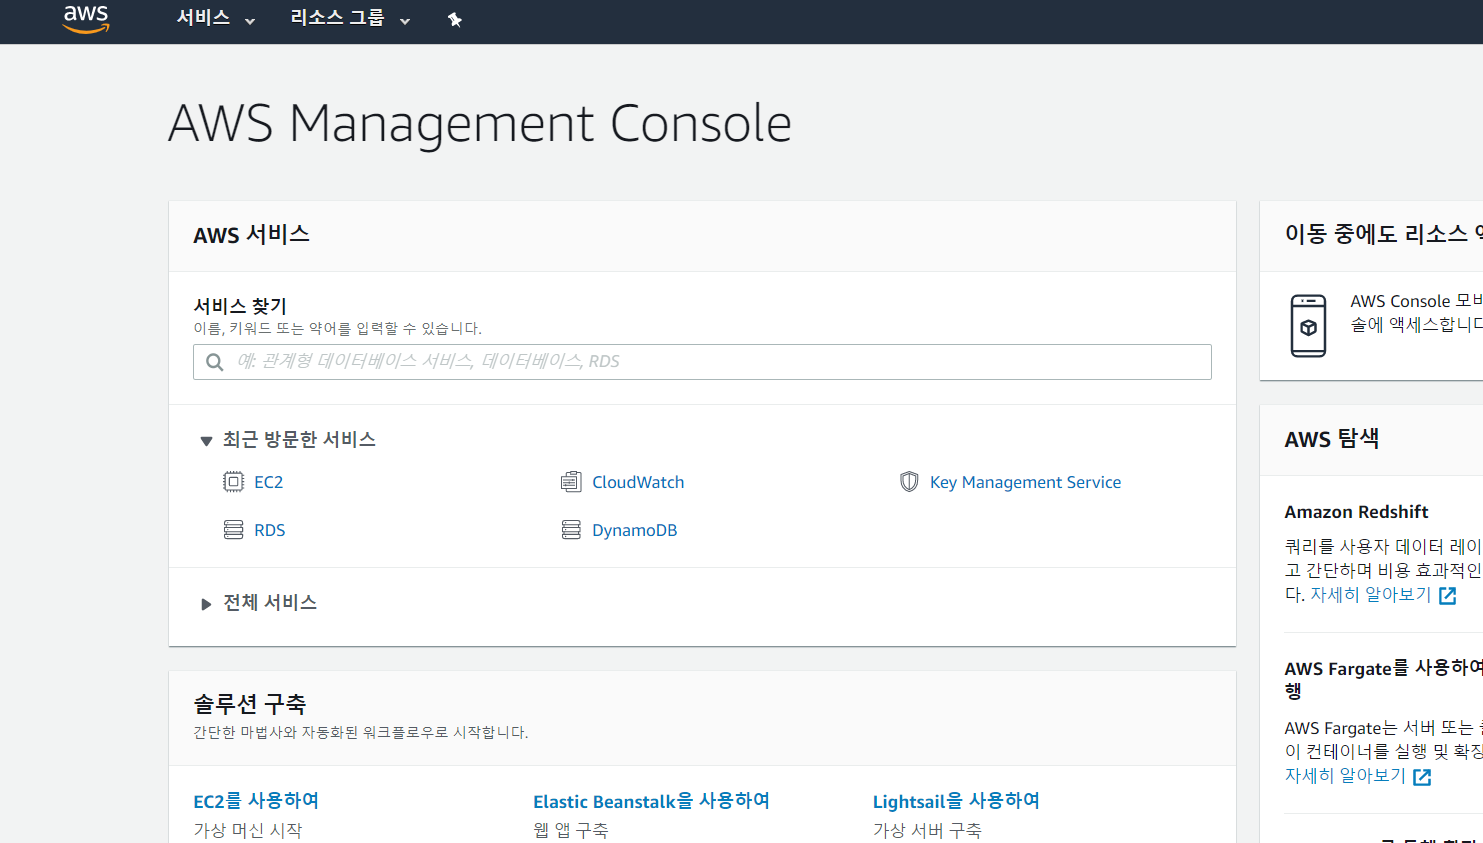Click the 서비스 dropdown chevron
Image resolution: width=1483 pixels, height=843 pixels.
pyautogui.click(x=250, y=21)
